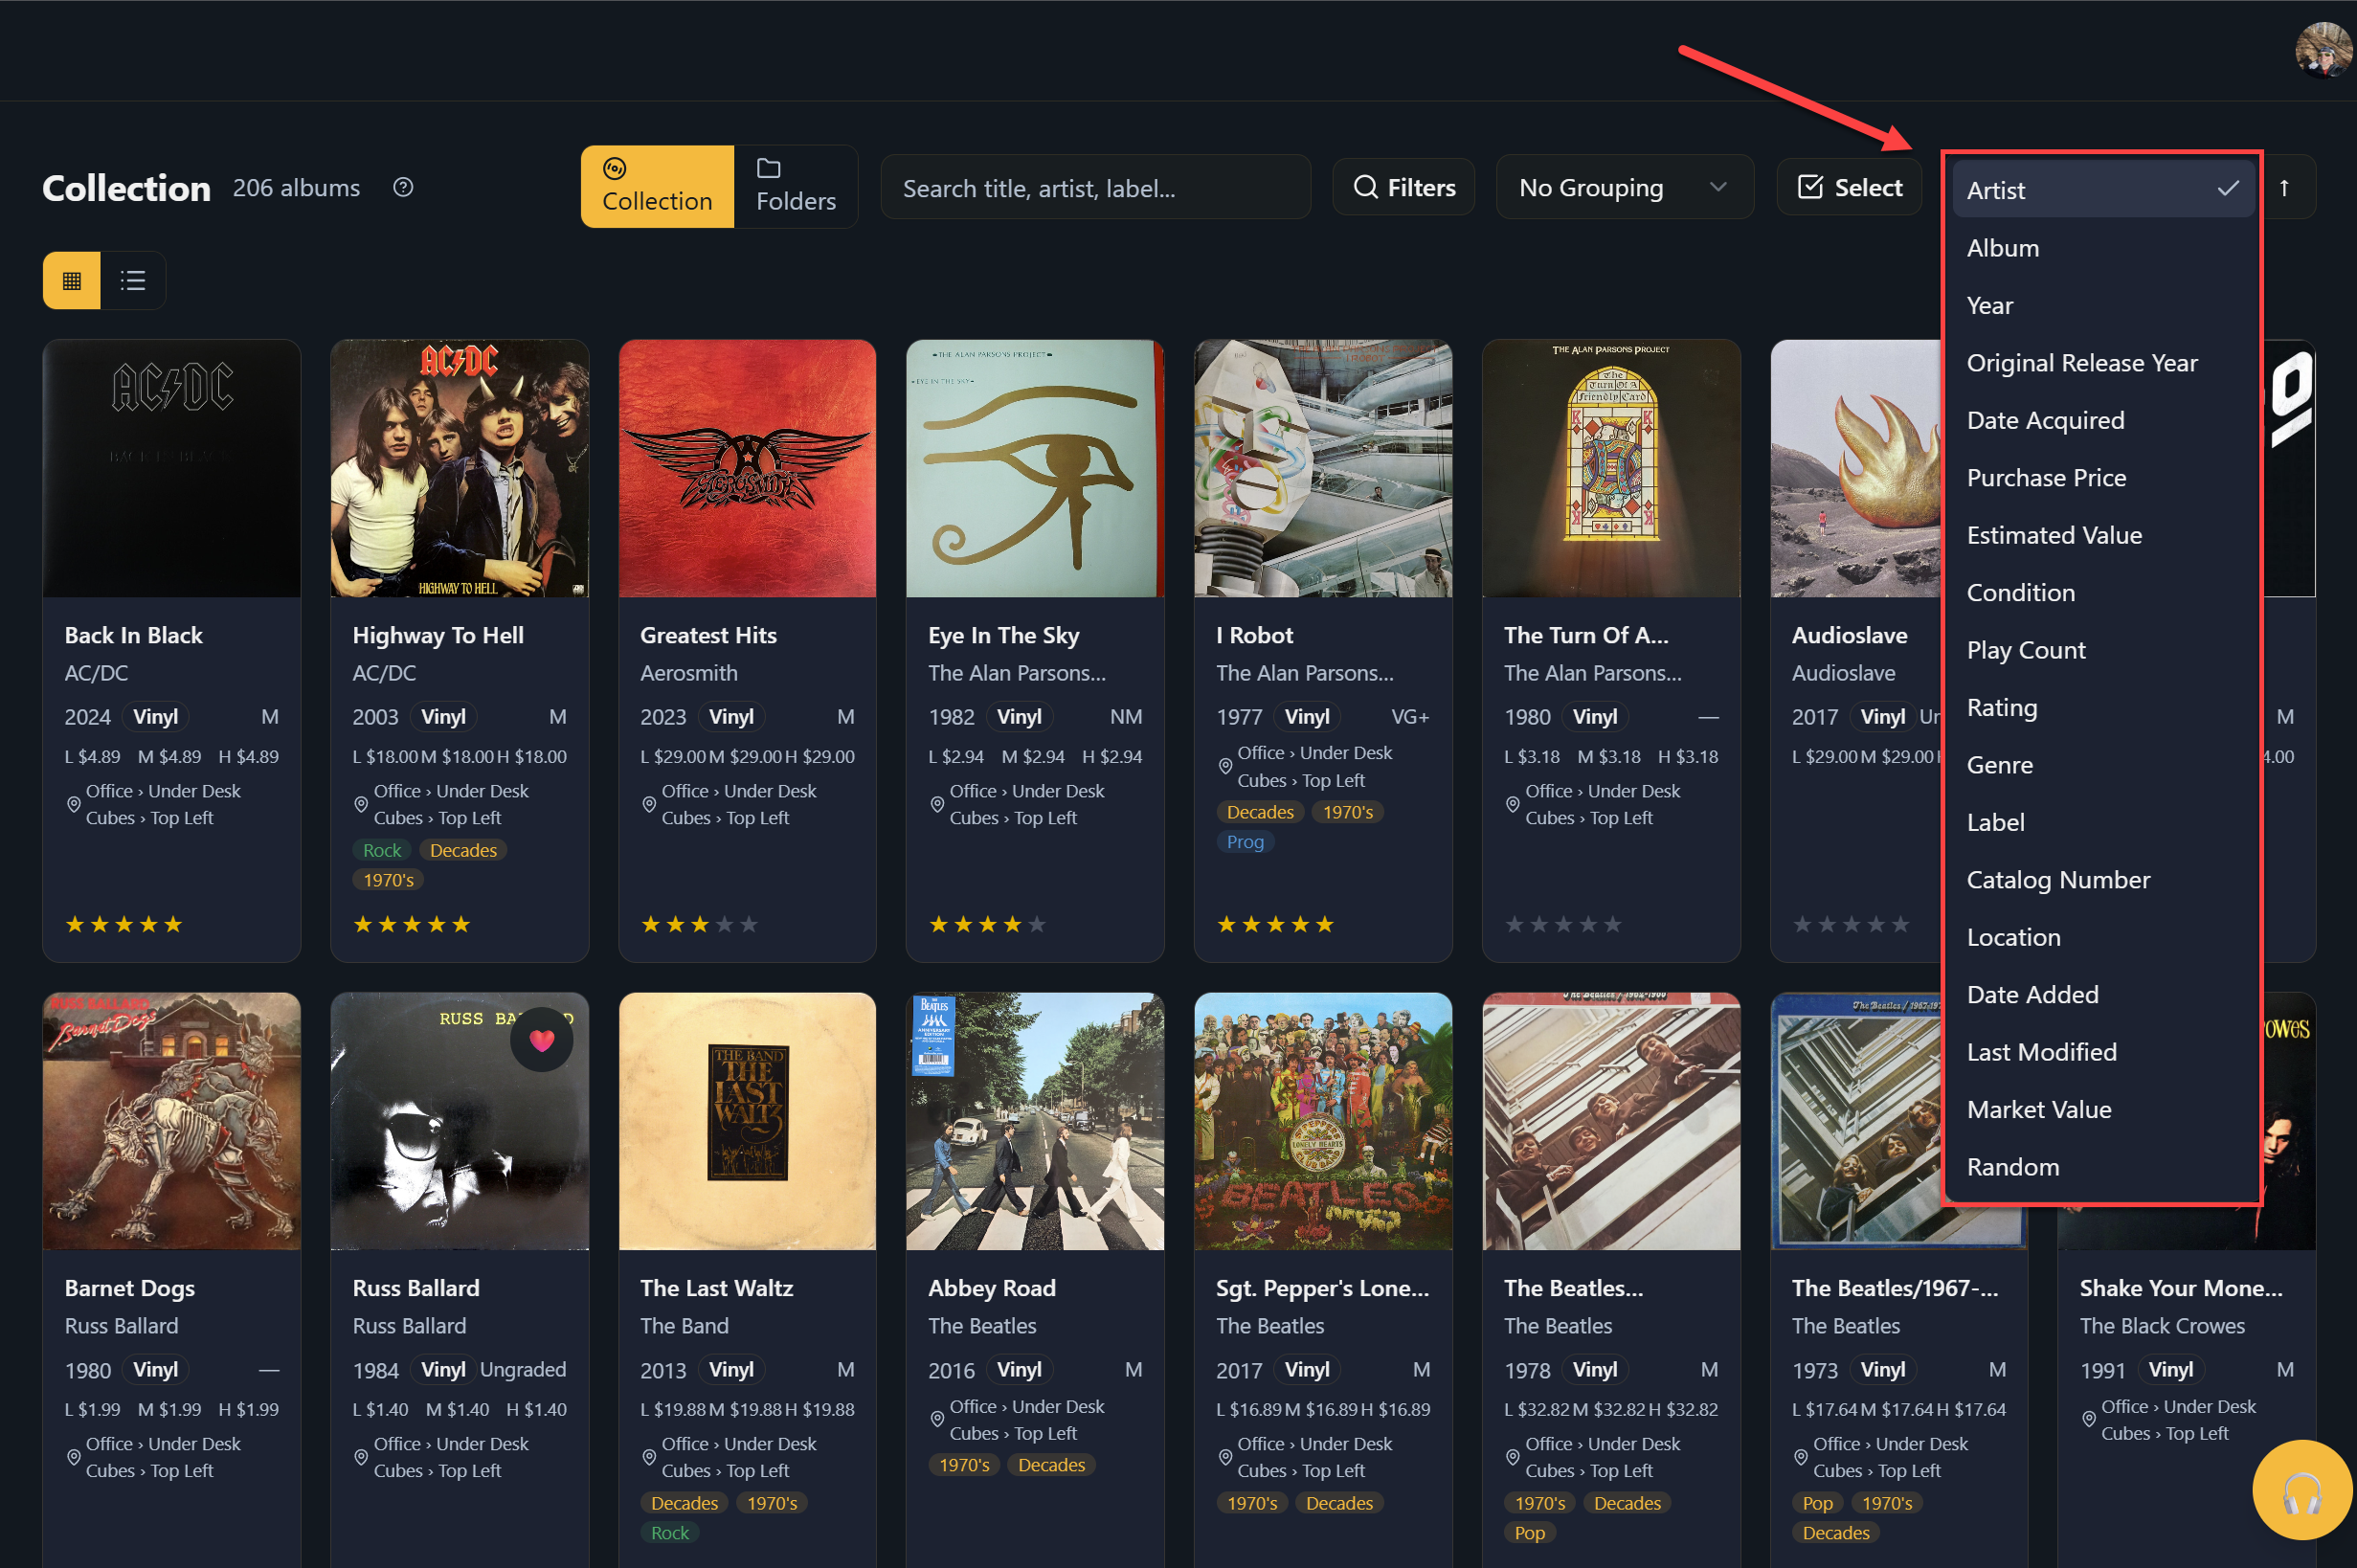This screenshot has width=2357, height=1568.
Task: Open the headphones player button
Action: click(x=2302, y=1491)
